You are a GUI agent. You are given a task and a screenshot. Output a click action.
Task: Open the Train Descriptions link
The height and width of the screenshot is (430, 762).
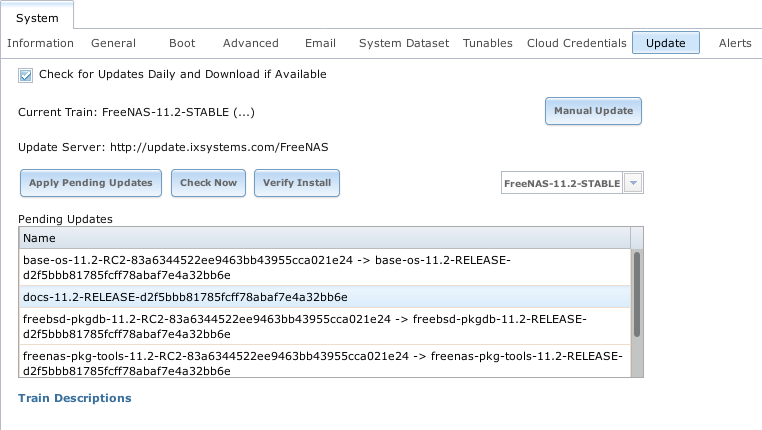pyautogui.click(x=74, y=398)
